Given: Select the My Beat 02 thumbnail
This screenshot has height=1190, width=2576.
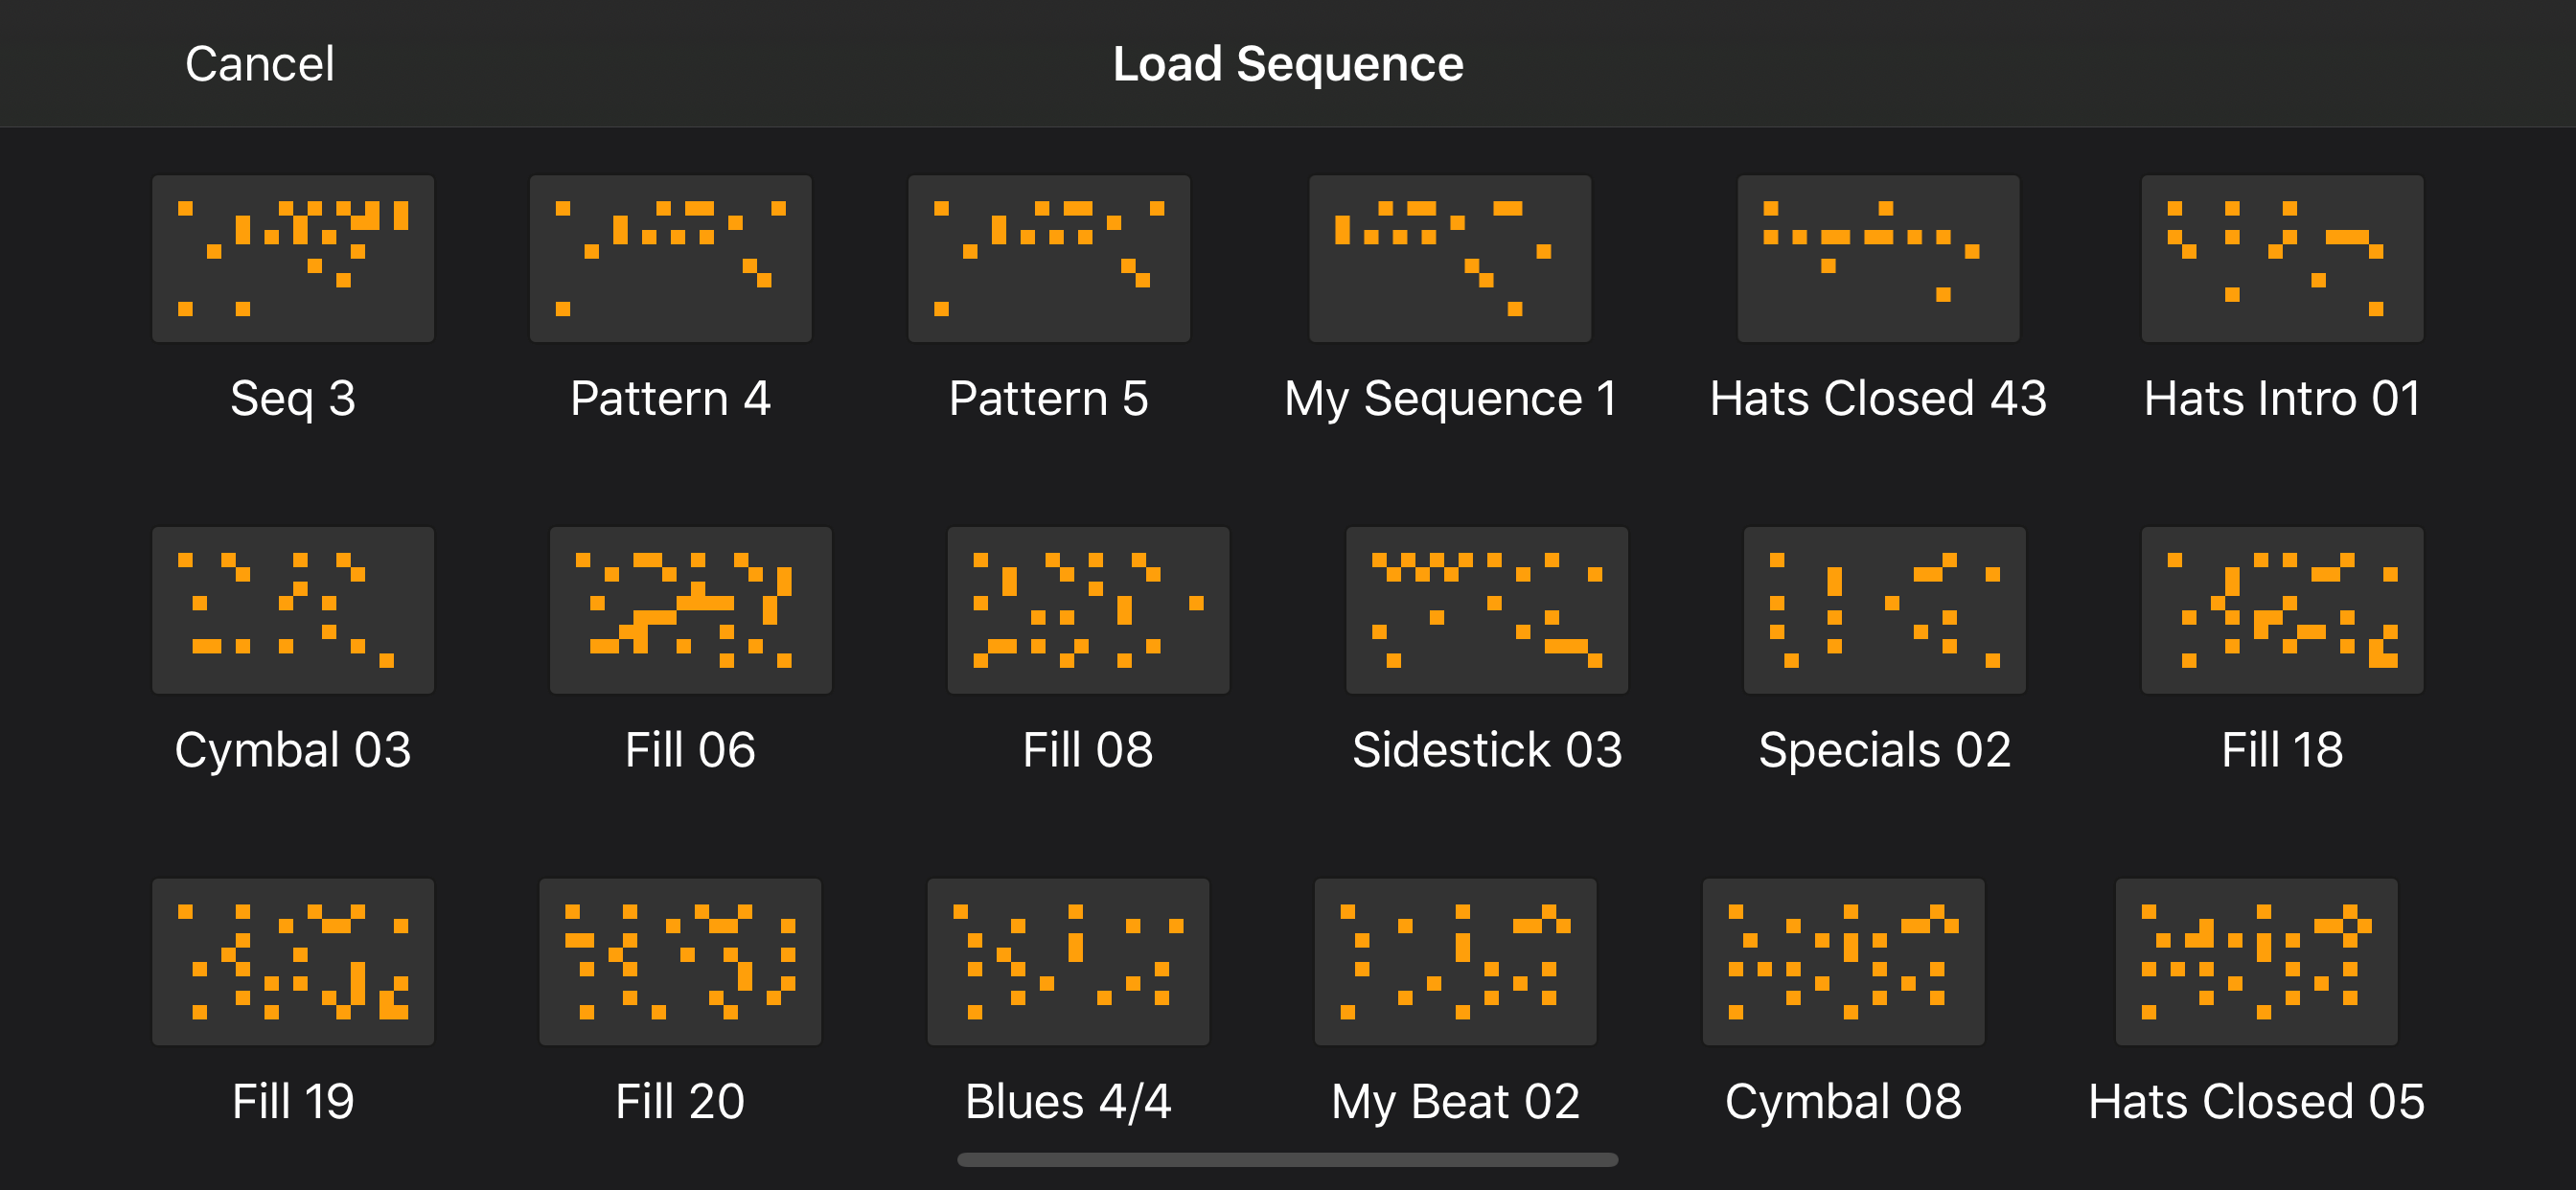Looking at the screenshot, I should (x=1455, y=962).
